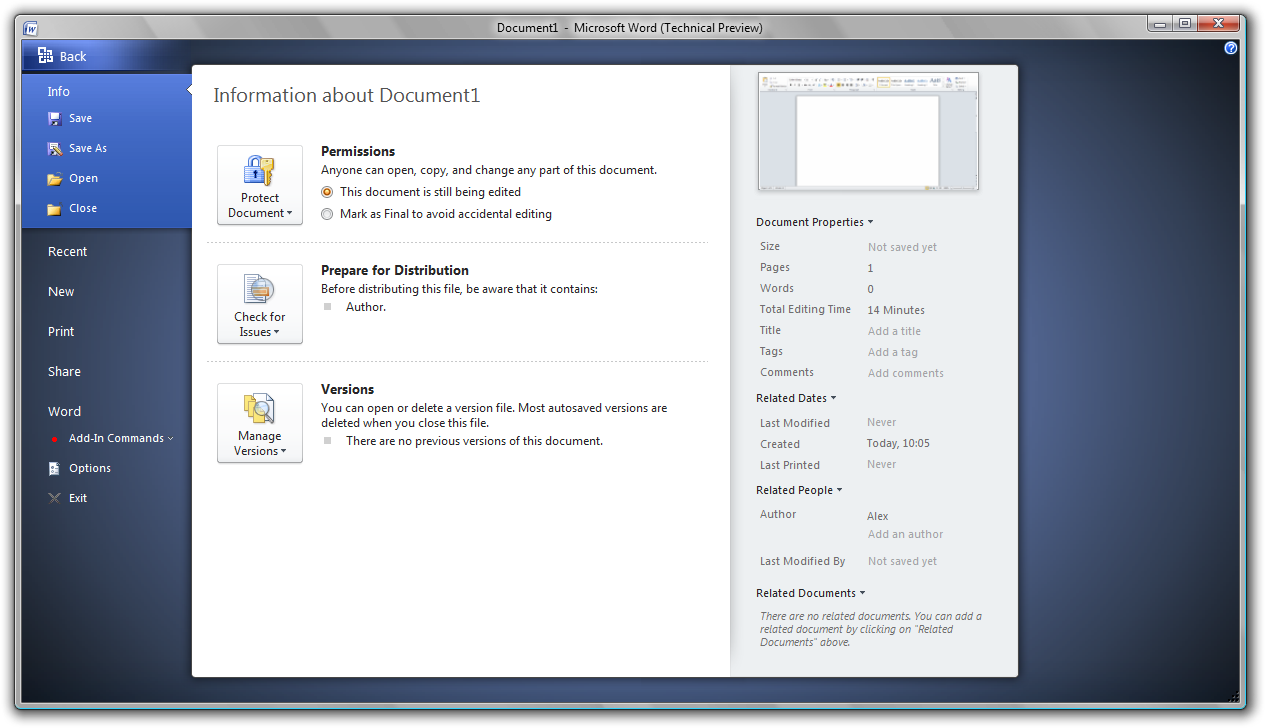Click the Word application icon in title bar
Viewport: 1265px width, 728px height.
pos(30,27)
